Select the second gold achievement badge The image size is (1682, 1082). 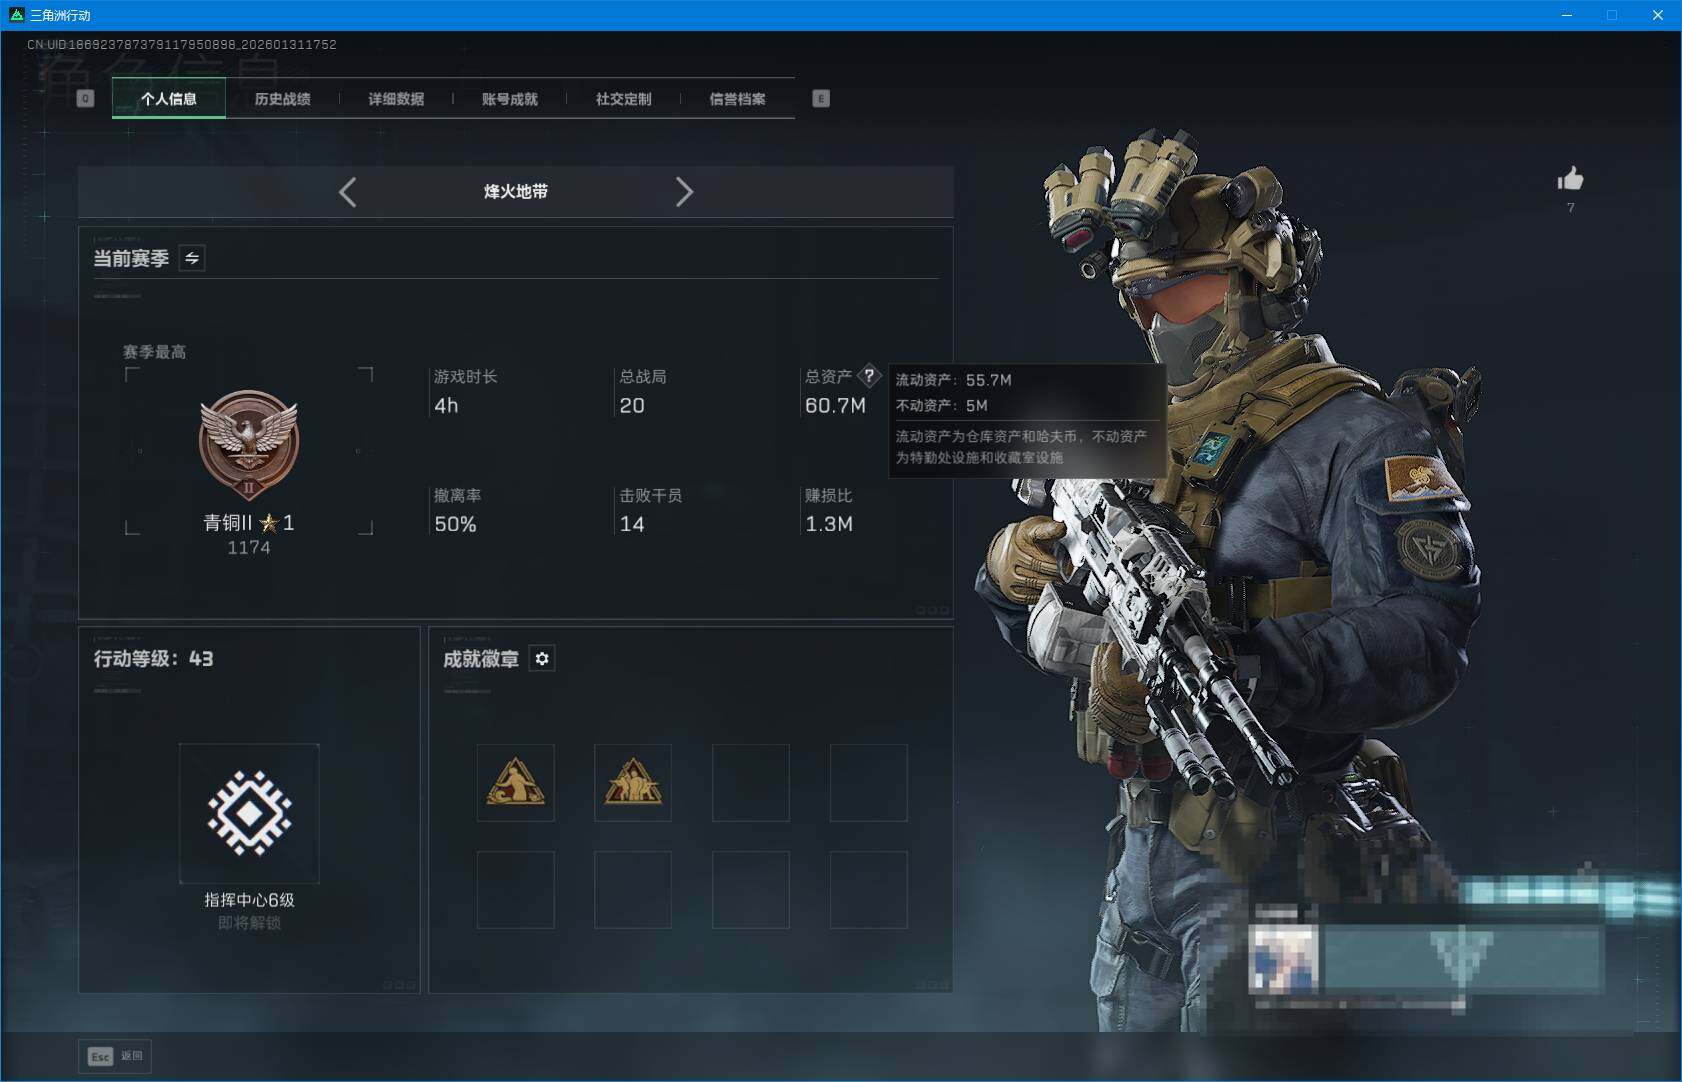(632, 783)
